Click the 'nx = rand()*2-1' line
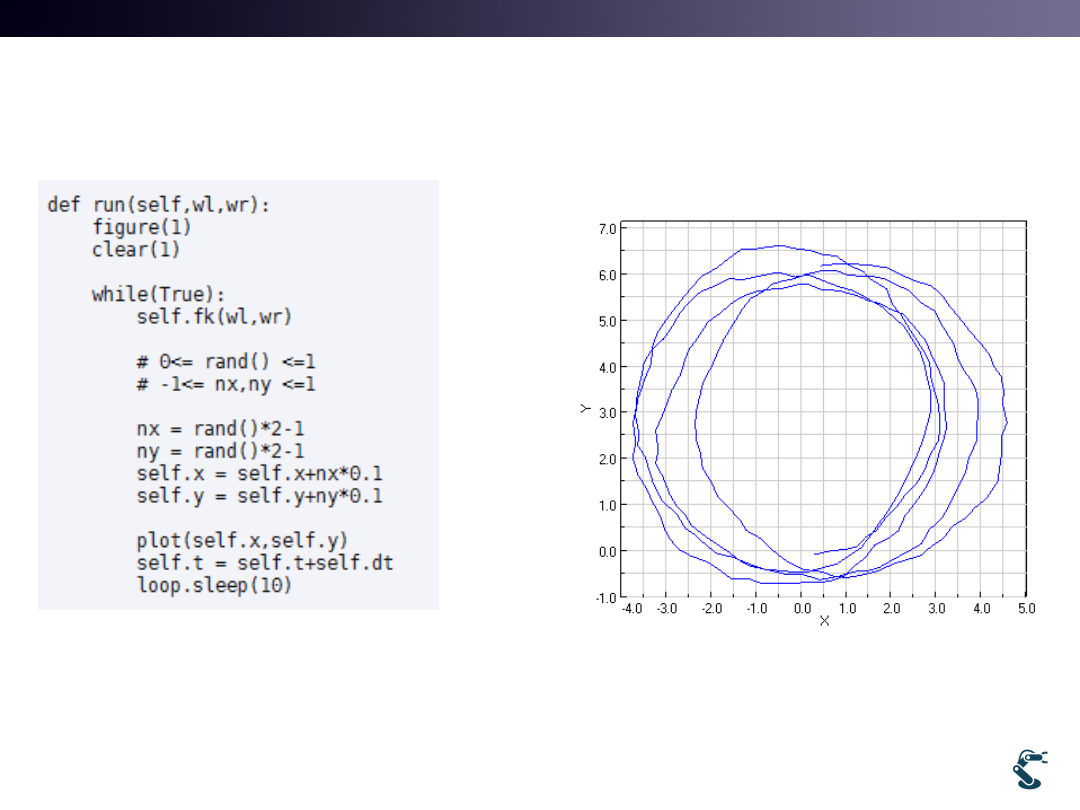Image resolution: width=1080 pixels, height=810 pixels. click(x=220, y=428)
